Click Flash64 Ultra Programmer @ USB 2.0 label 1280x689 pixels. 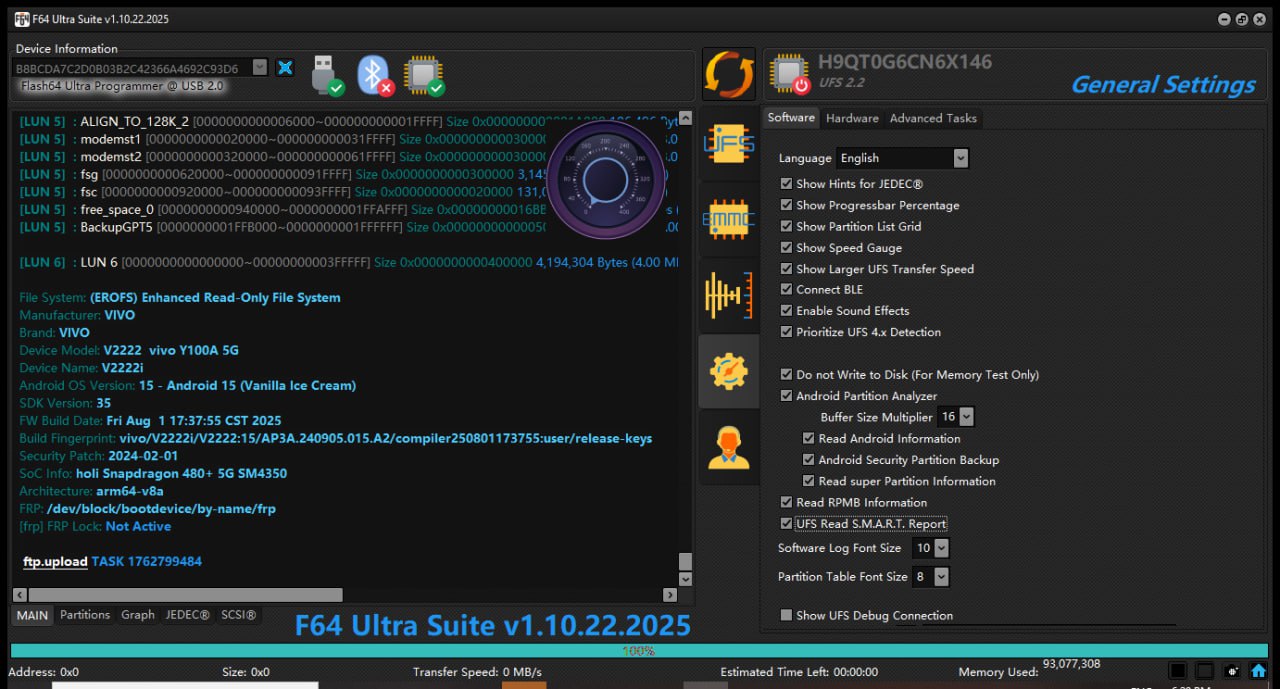122,86
